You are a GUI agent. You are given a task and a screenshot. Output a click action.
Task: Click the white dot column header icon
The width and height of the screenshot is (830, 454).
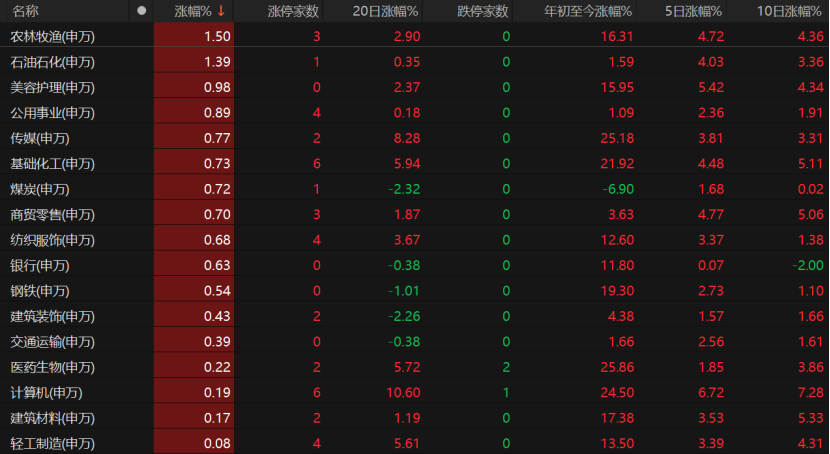[x=141, y=11]
